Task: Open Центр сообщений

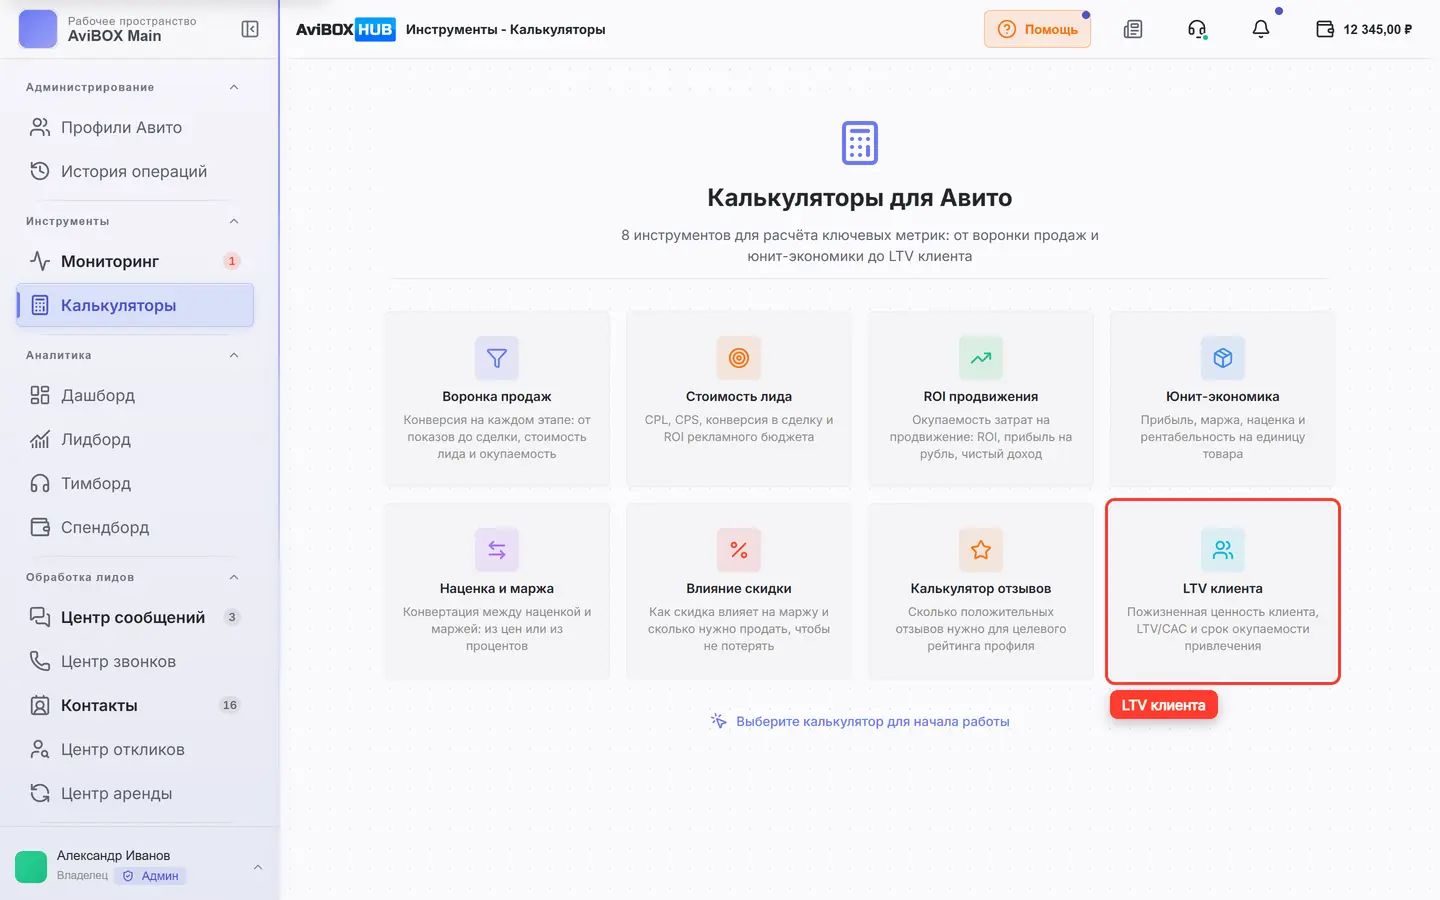Action: tap(135, 617)
